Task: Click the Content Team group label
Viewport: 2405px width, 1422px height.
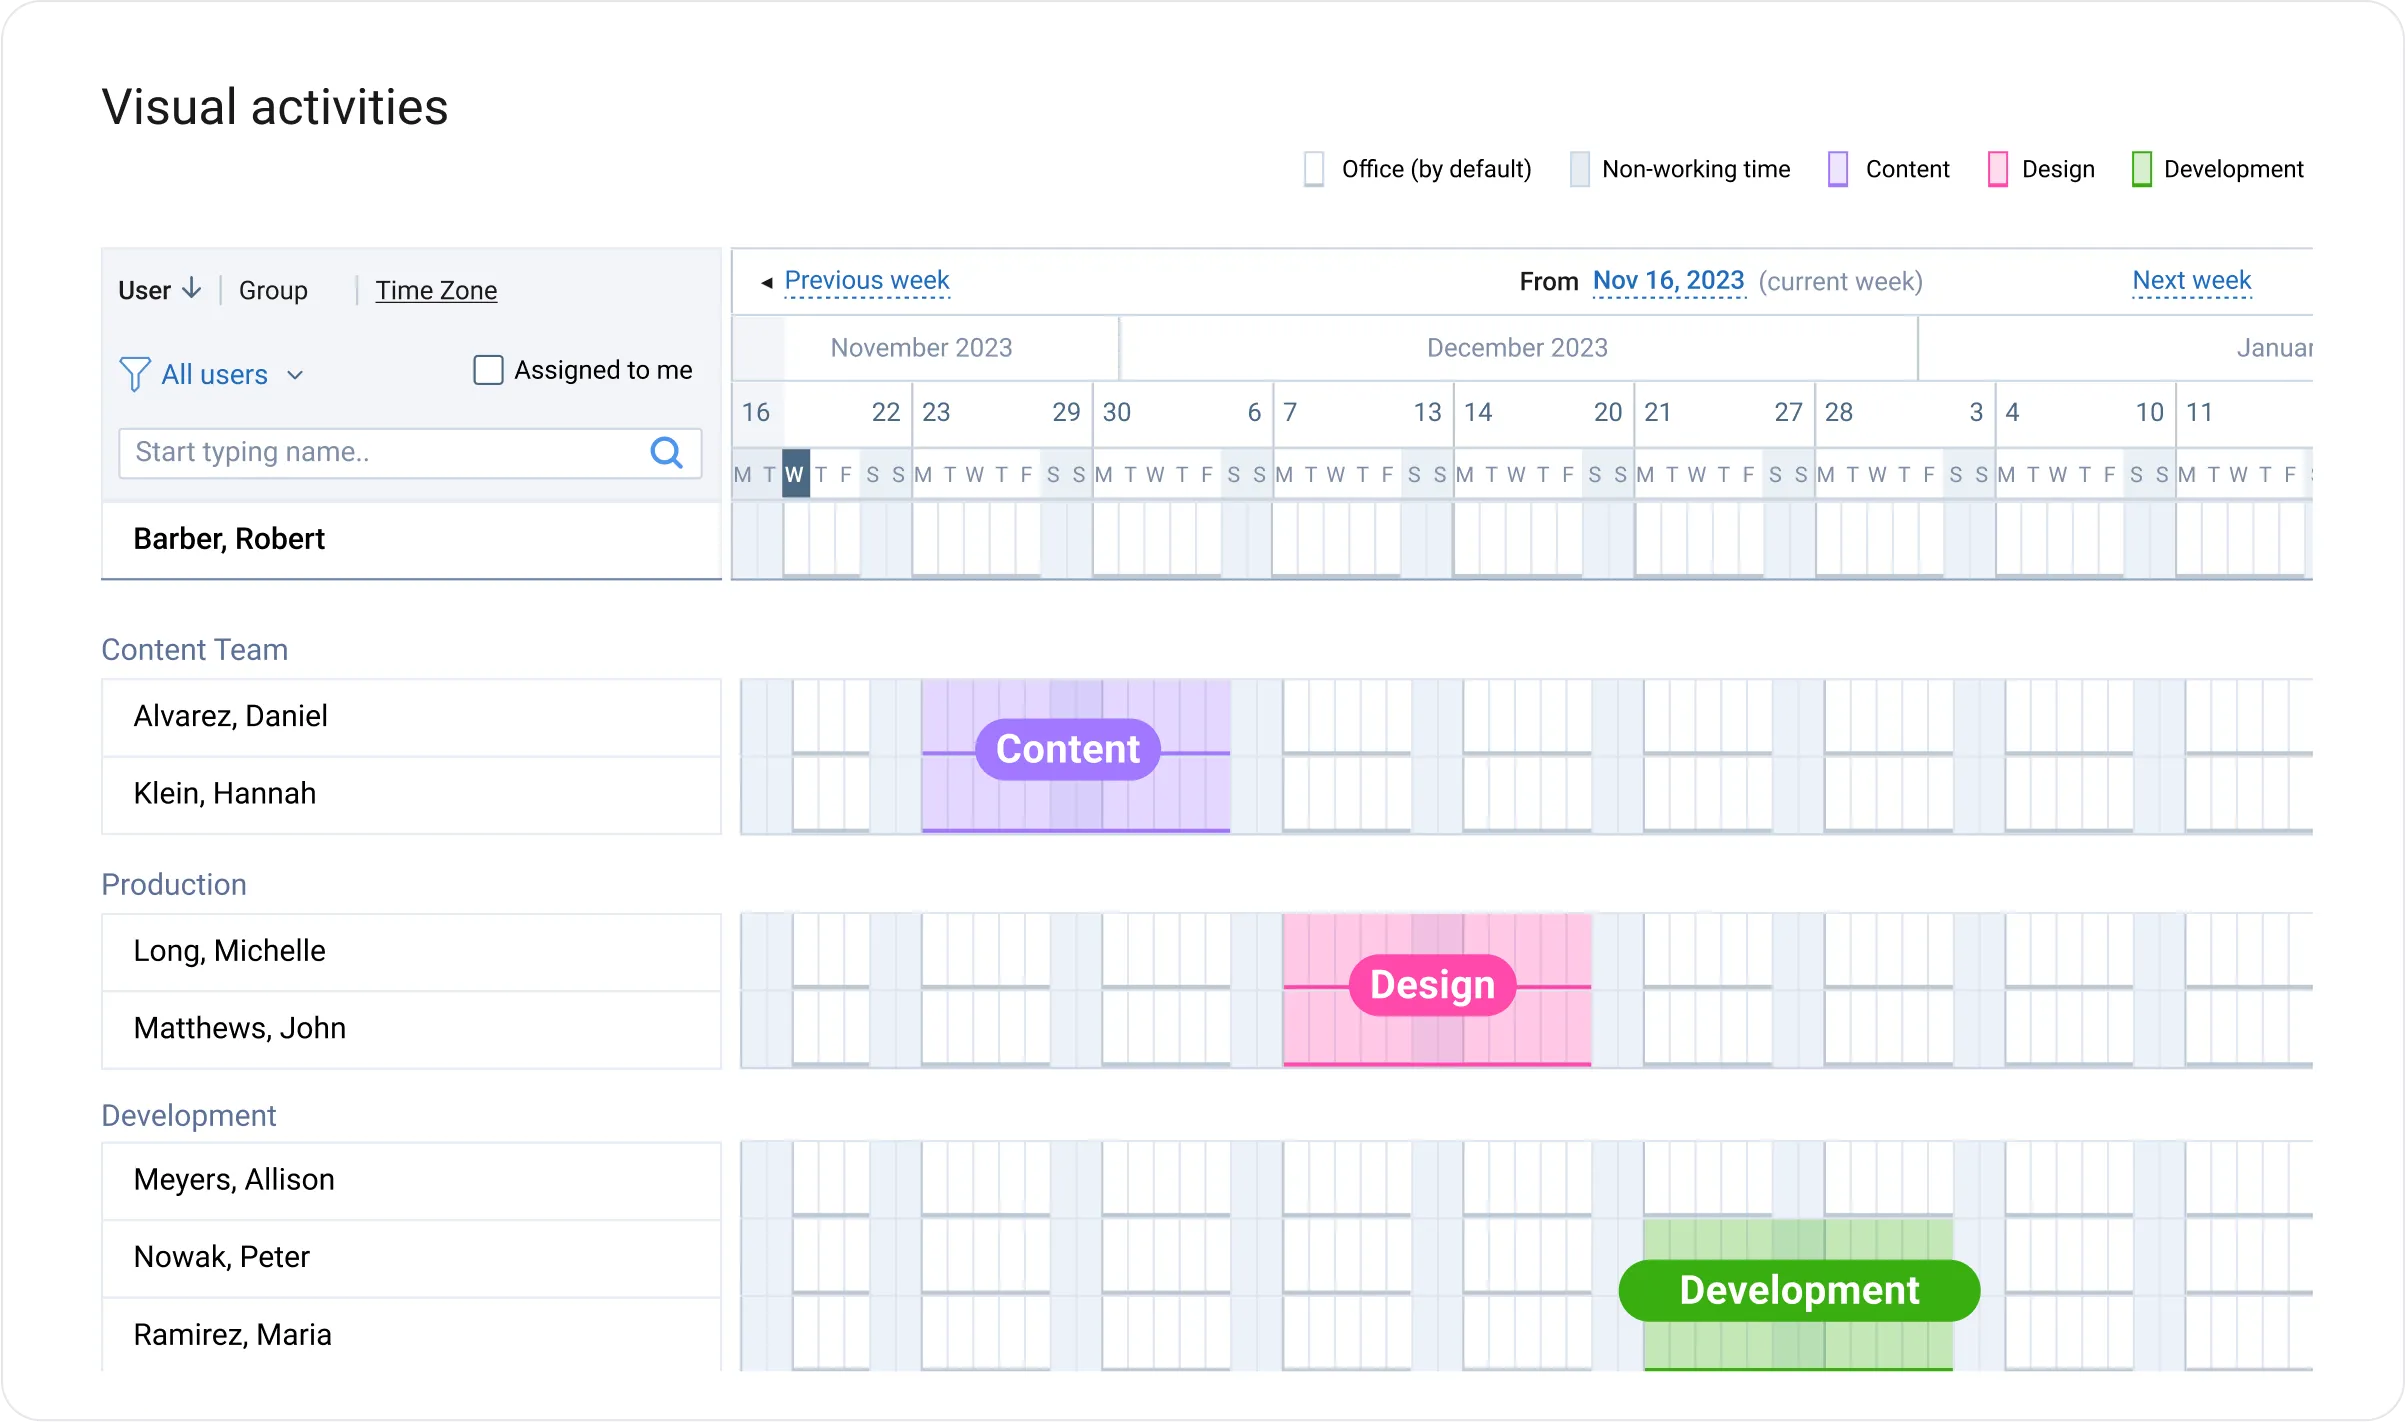Action: pos(193,650)
